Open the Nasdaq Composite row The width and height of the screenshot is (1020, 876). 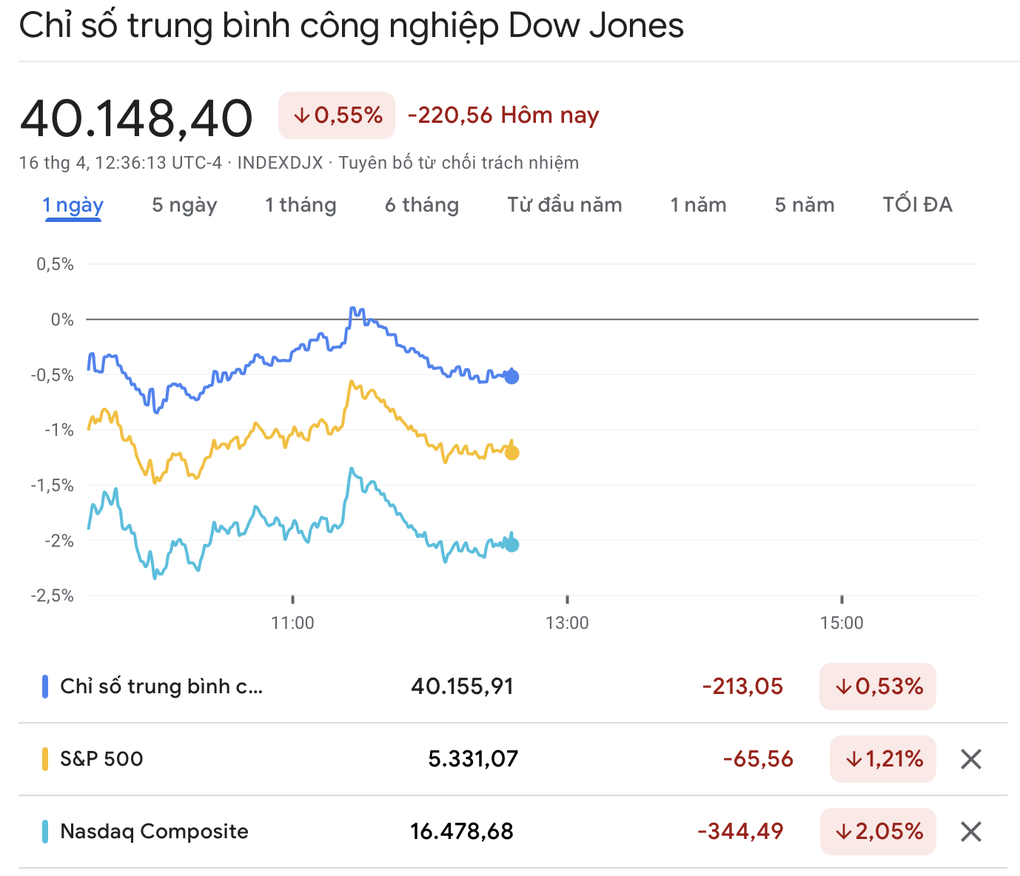click(154, 831)
